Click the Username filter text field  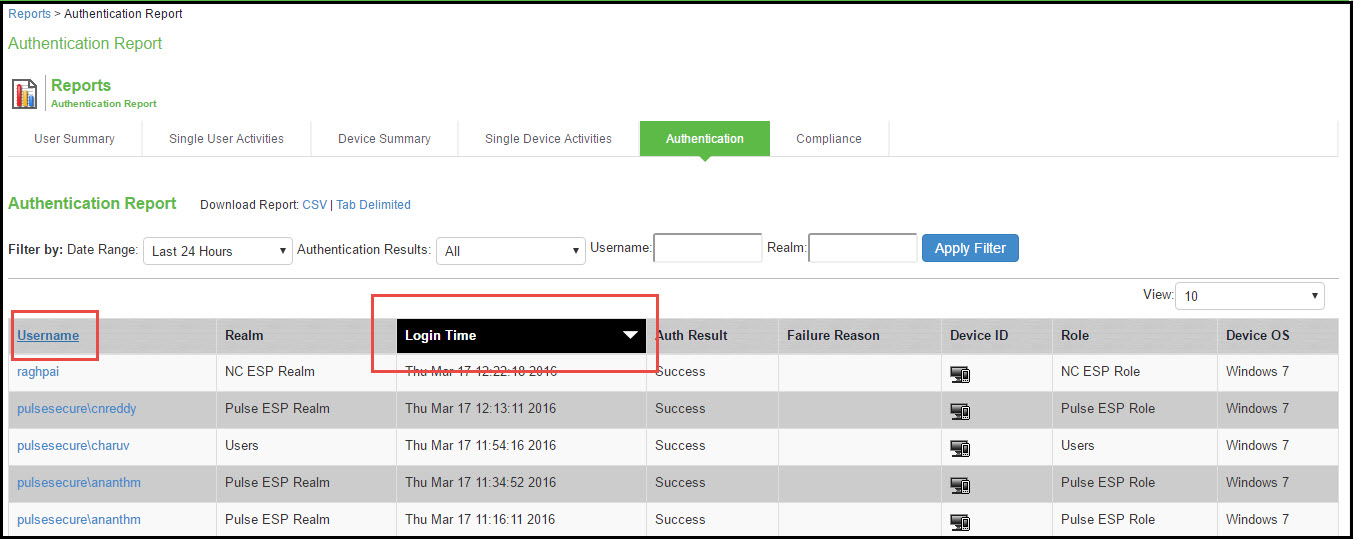point(707,248)
